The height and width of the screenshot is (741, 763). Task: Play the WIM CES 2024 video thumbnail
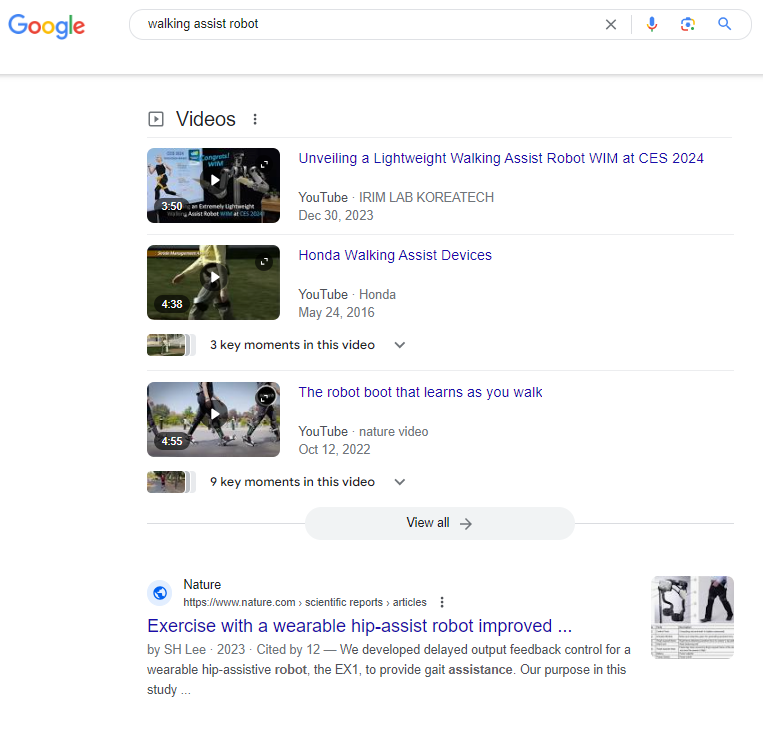[x=213, y=185]
